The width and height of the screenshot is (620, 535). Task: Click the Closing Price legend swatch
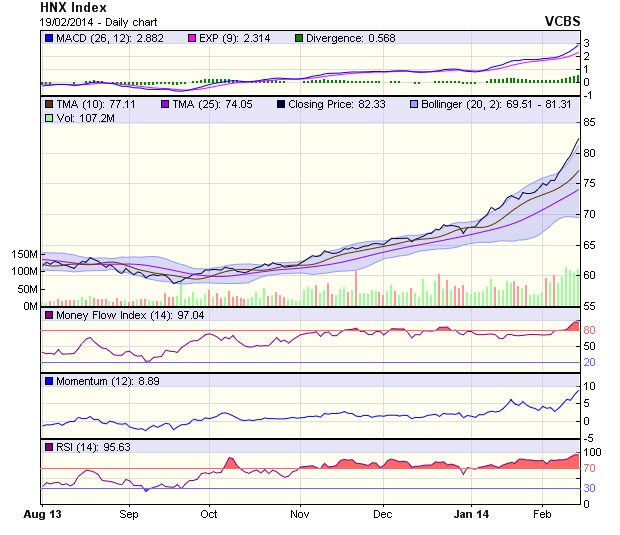pyautogui.click(x=280, y=103)
